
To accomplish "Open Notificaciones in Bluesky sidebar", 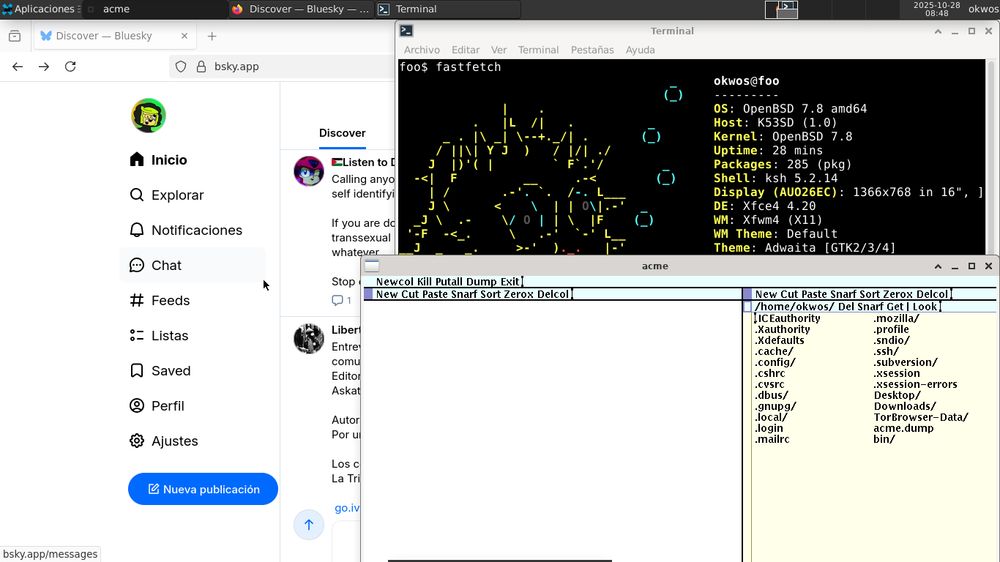I will coord(185,230).
